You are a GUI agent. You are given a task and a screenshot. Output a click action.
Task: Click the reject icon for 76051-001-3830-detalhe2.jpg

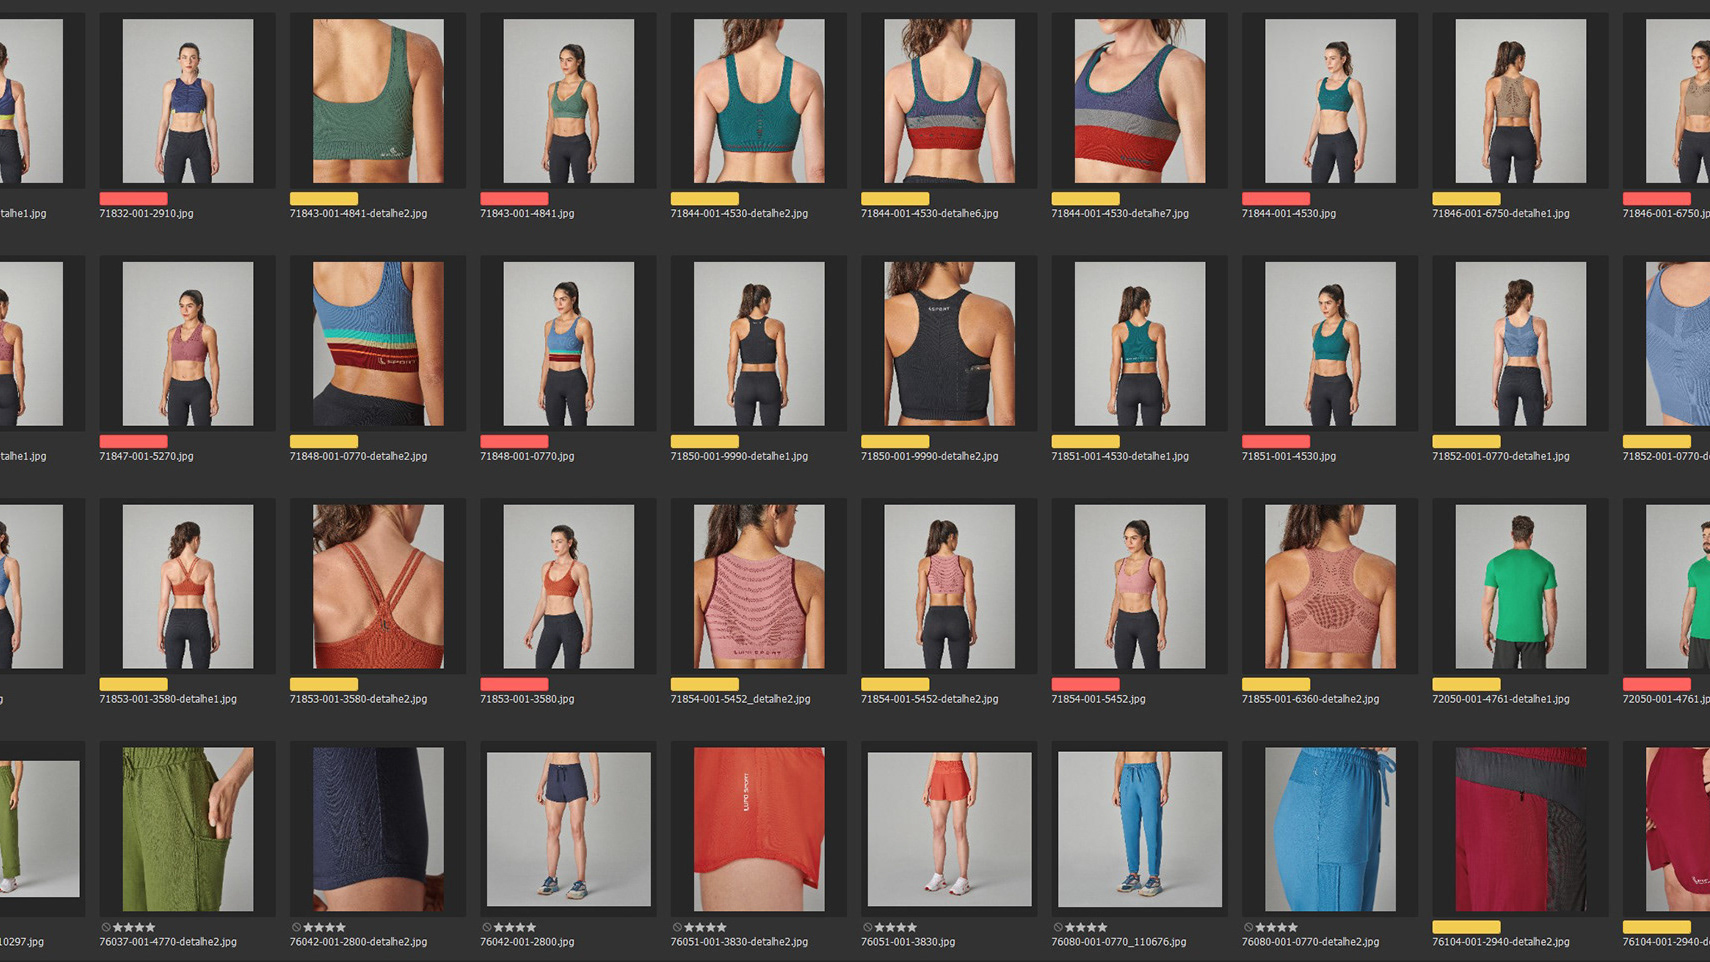point(677,927)
